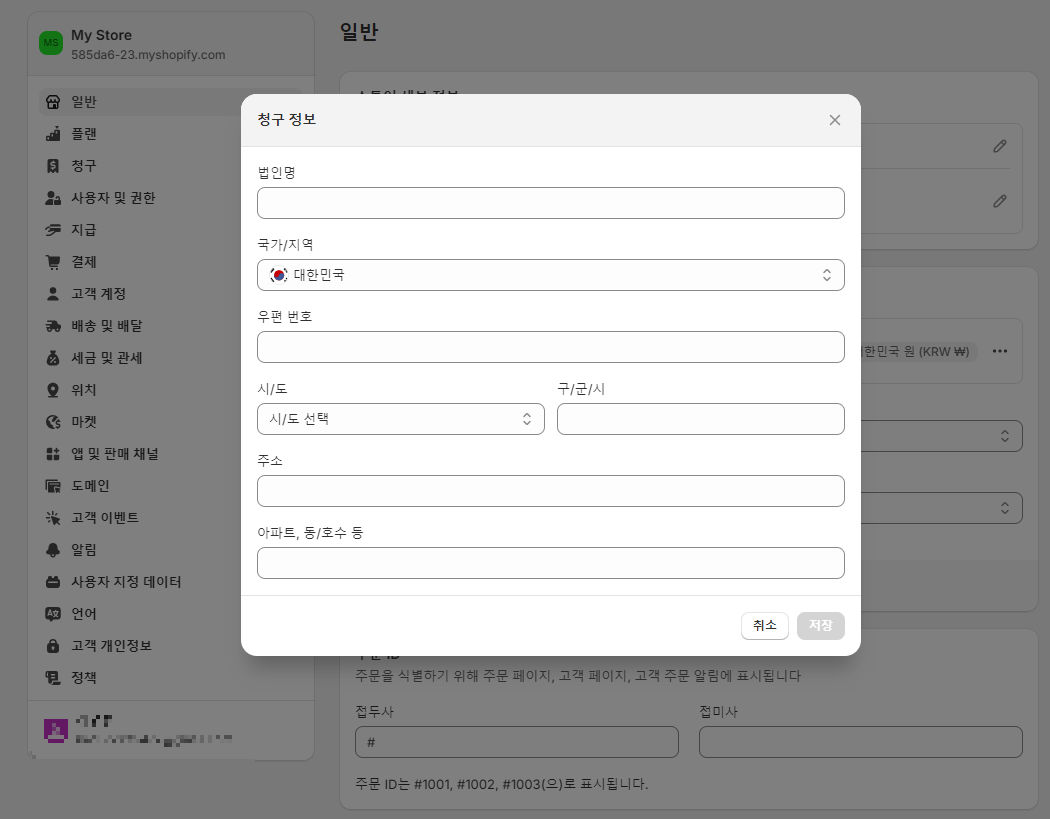Select 도메인 in settings sidebar
1050x819 pixels.
171,486
